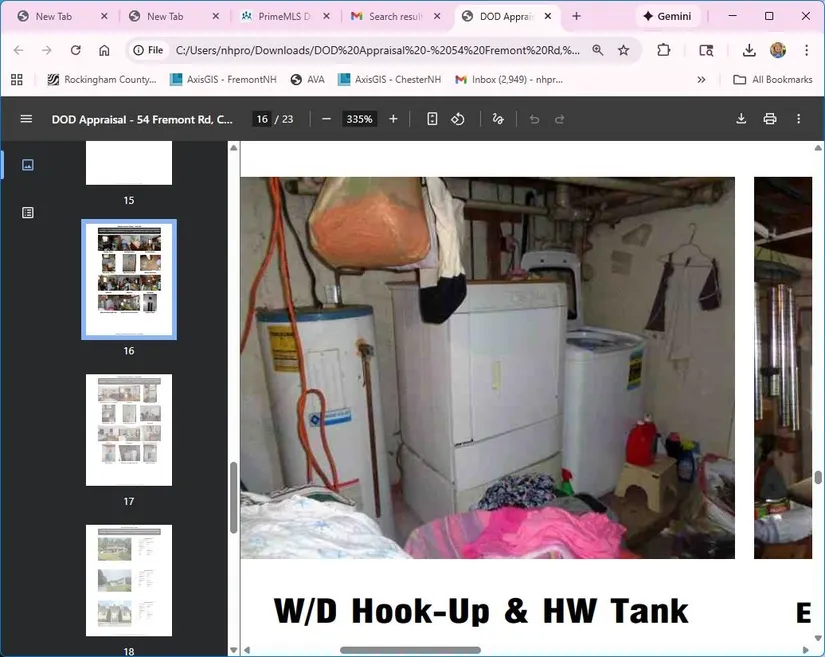This screenshot has width=825, height=657.
Task: Rotate the PDF counterclockwise
Action: pos(458,119)
